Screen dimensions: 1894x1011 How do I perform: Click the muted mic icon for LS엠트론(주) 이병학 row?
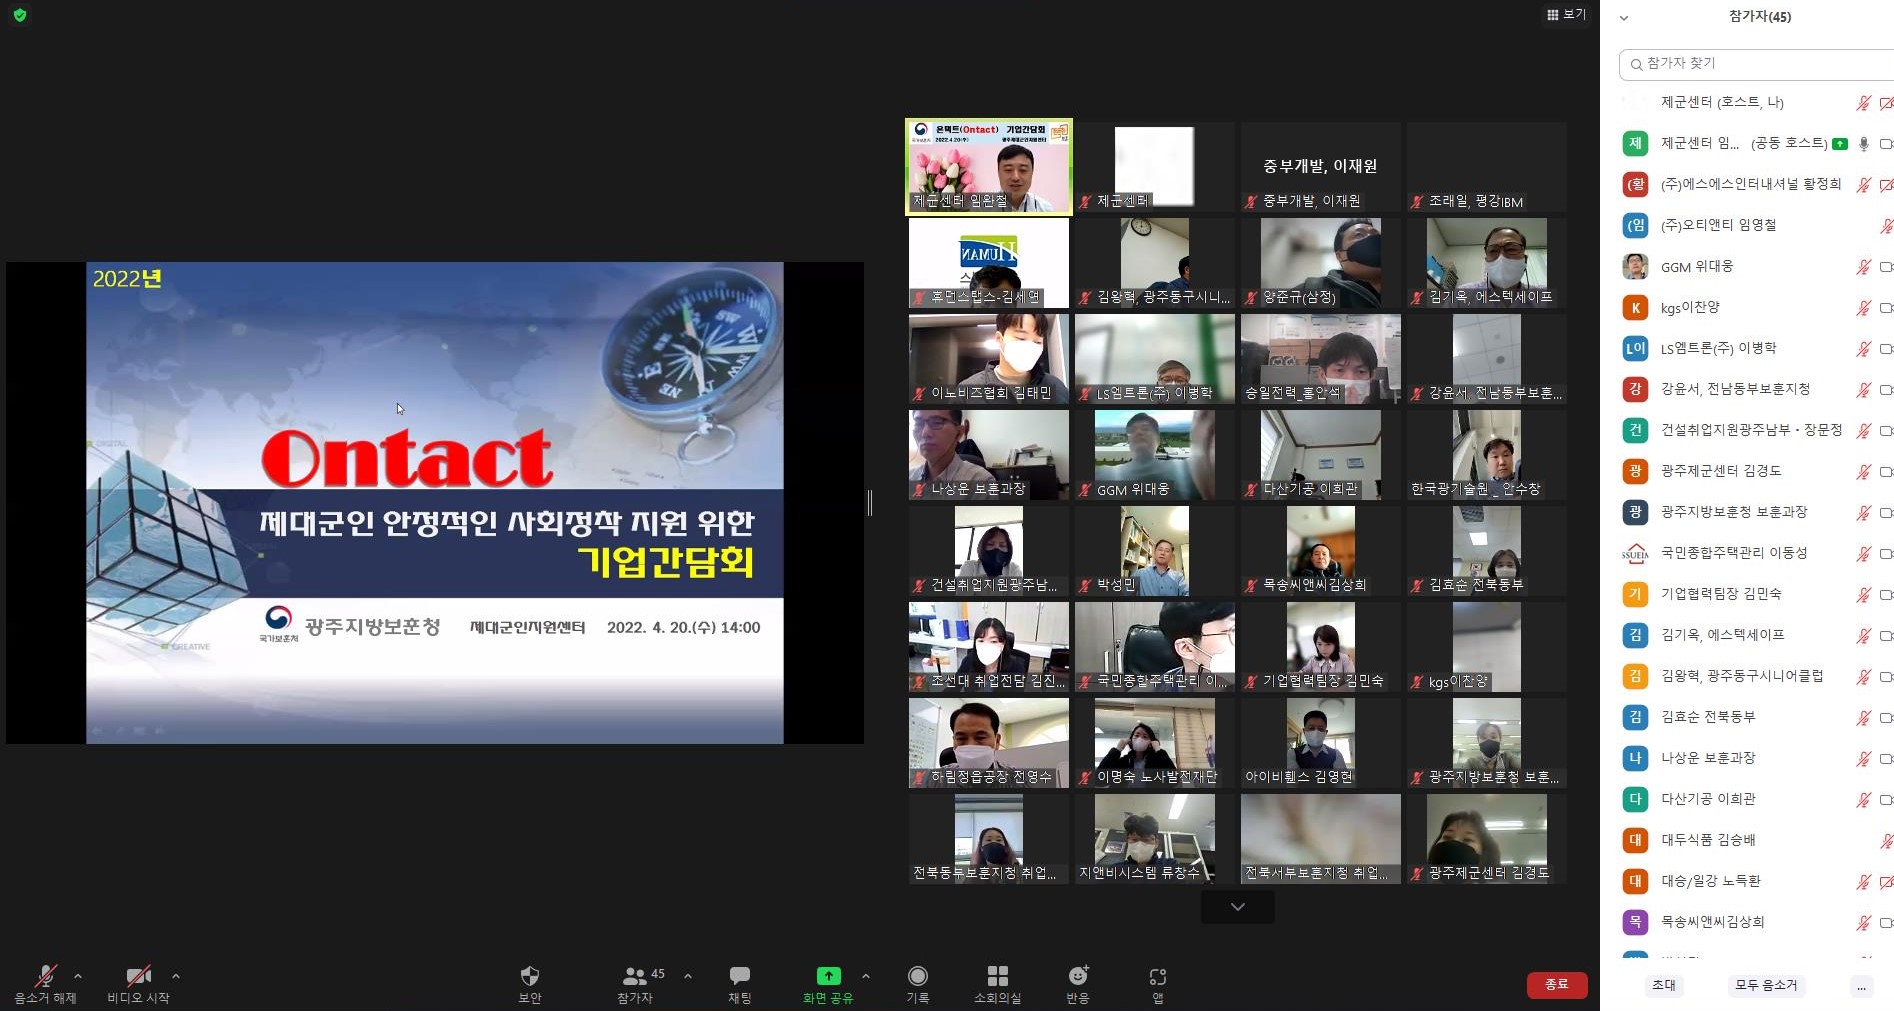1863,349
